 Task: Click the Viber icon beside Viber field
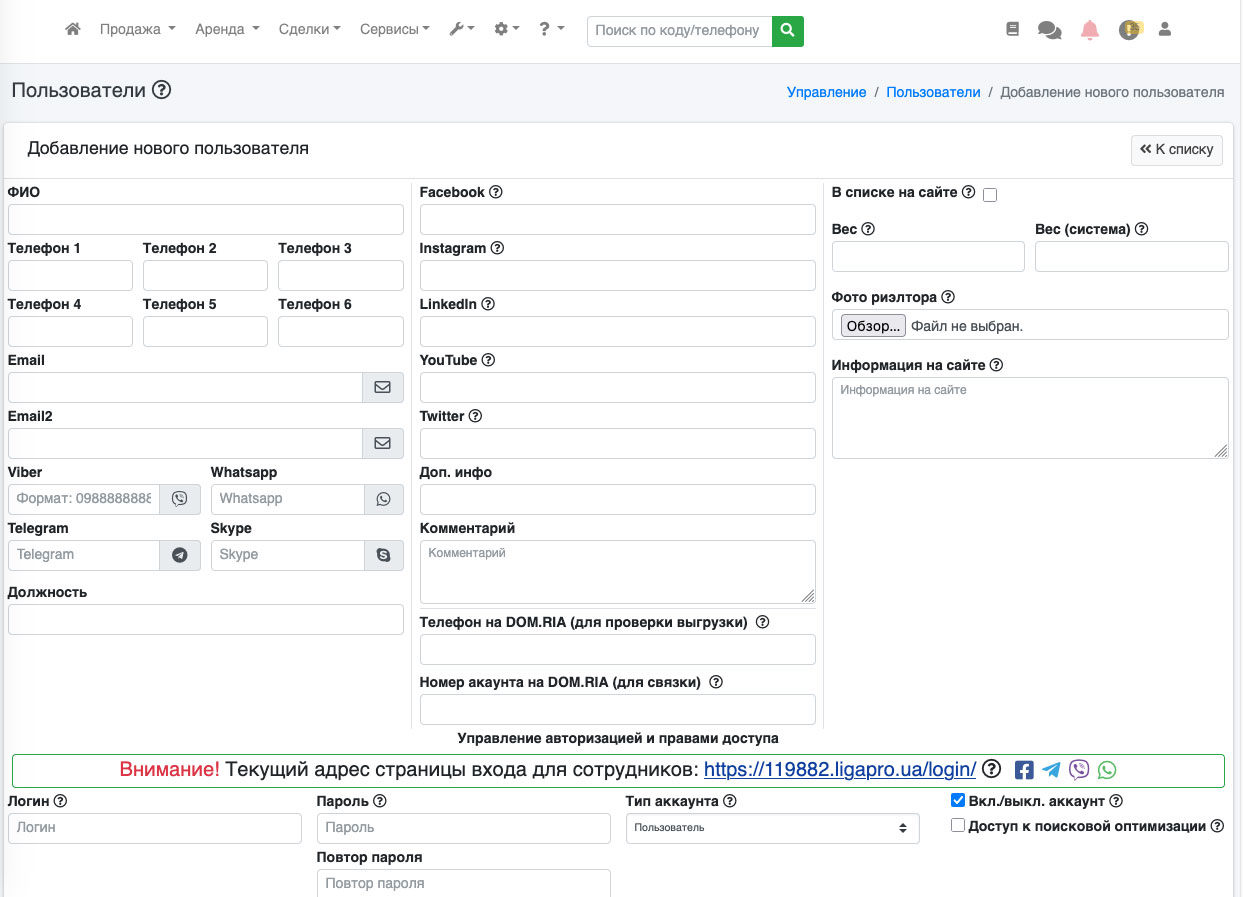[x=180, y=499]
